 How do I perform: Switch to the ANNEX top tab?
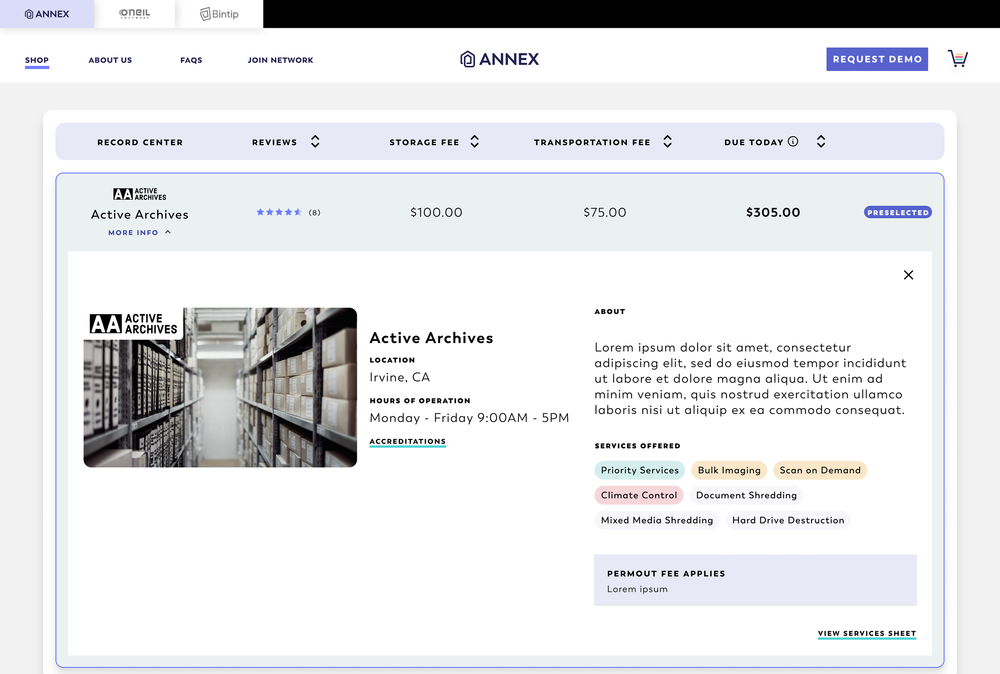[47, 14]
